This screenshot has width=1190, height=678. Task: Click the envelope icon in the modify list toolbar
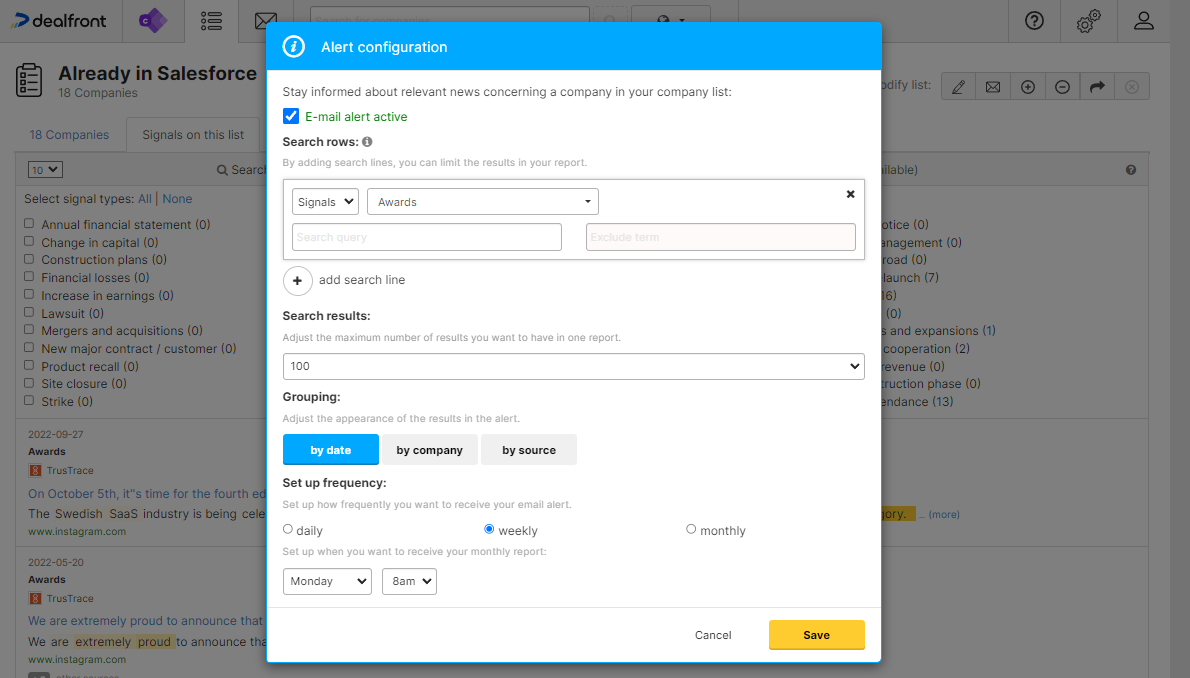click(x=992, y=86)
